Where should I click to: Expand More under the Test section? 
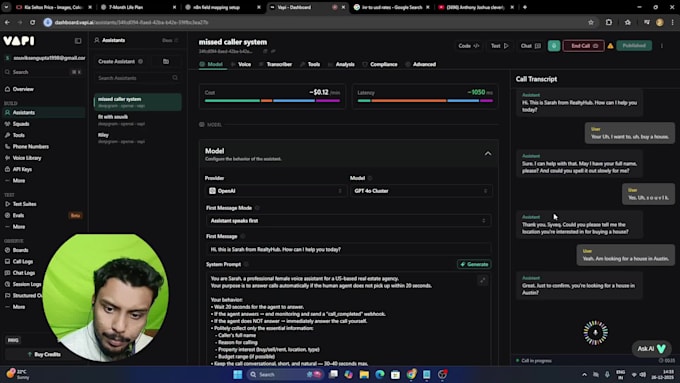(19, 226)
